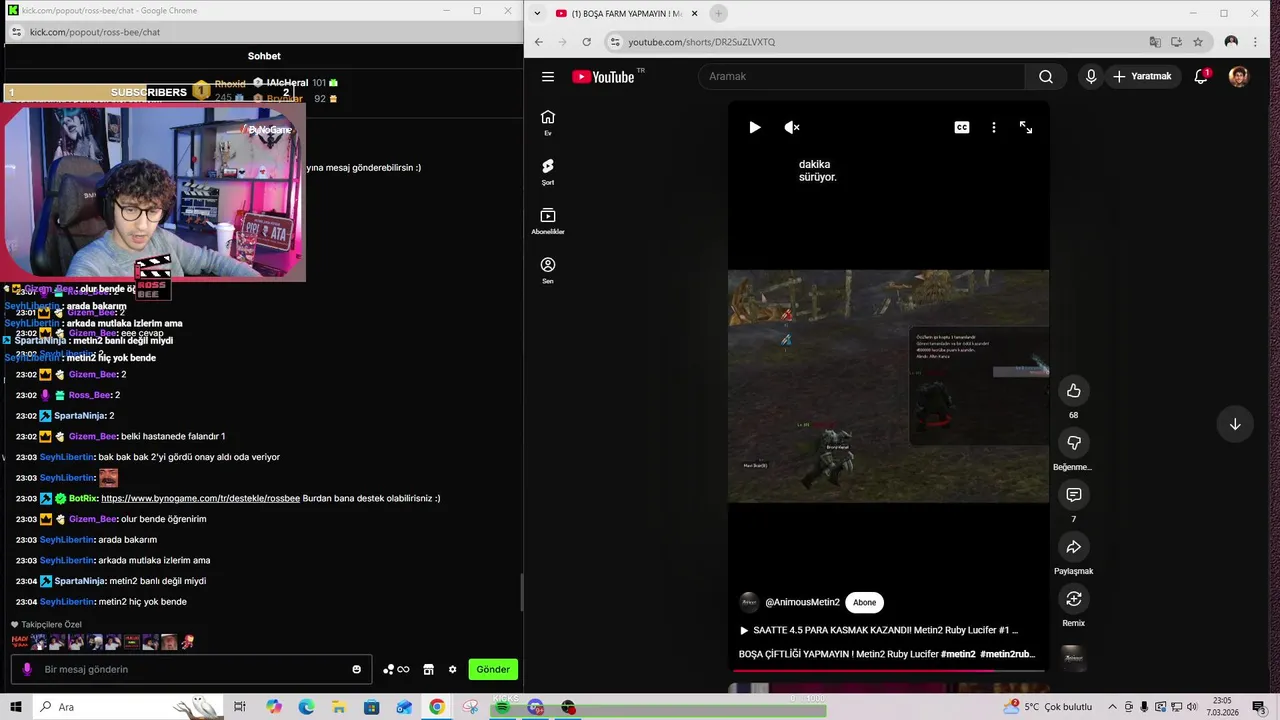Viewport: 1280px width, 720px height.
Task: Open the Windows Start menu
Action: (16, 707)
